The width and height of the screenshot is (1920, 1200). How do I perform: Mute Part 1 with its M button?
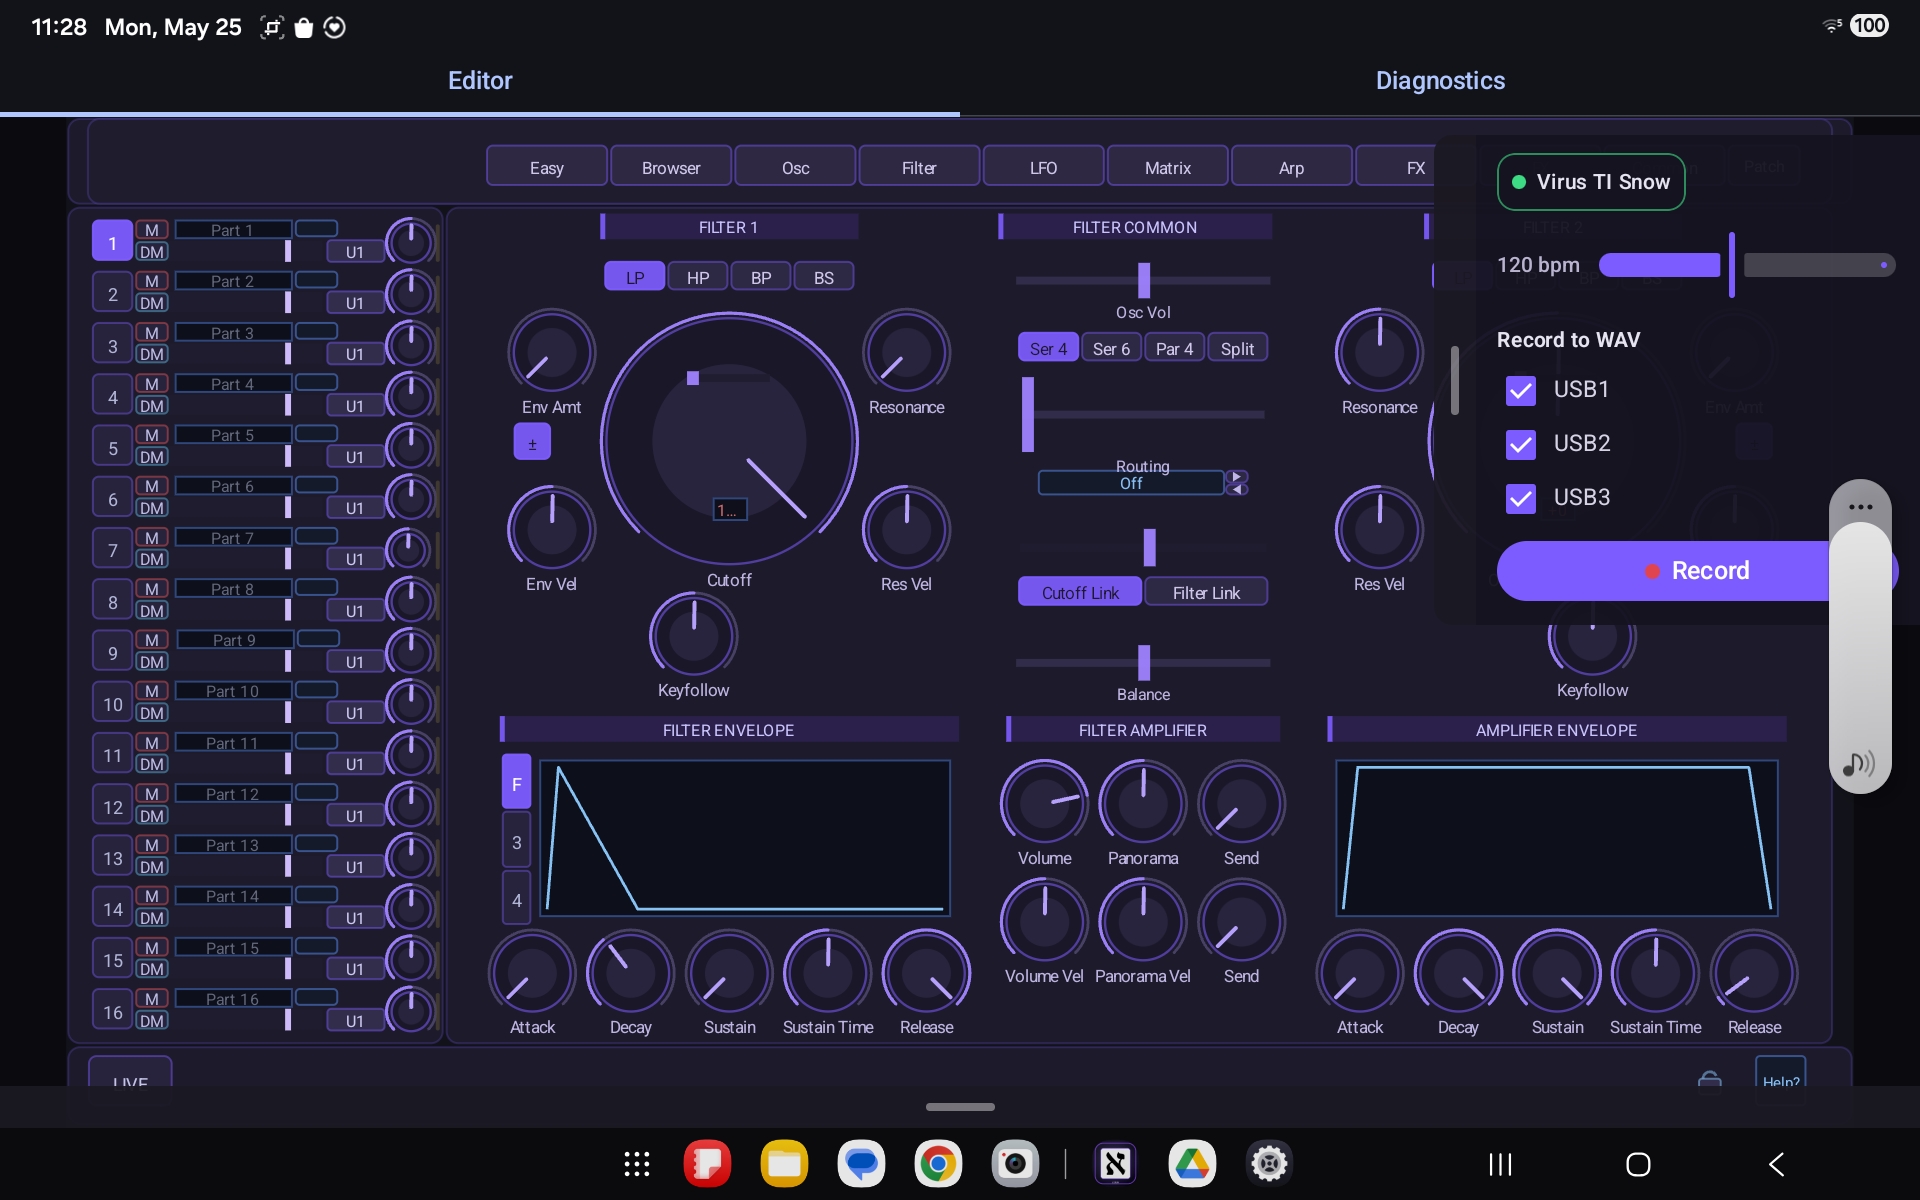[x=152, y=230]
